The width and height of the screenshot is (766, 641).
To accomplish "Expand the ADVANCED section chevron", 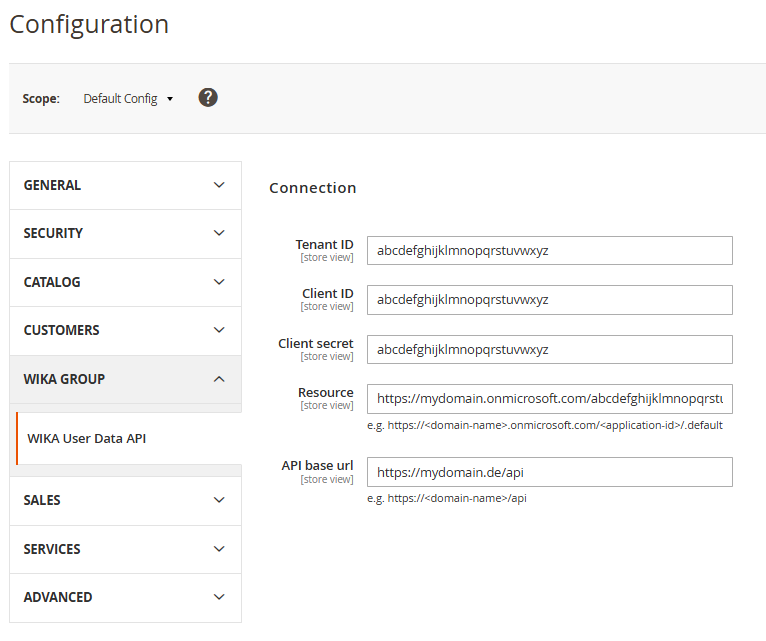I will (220, 597).
